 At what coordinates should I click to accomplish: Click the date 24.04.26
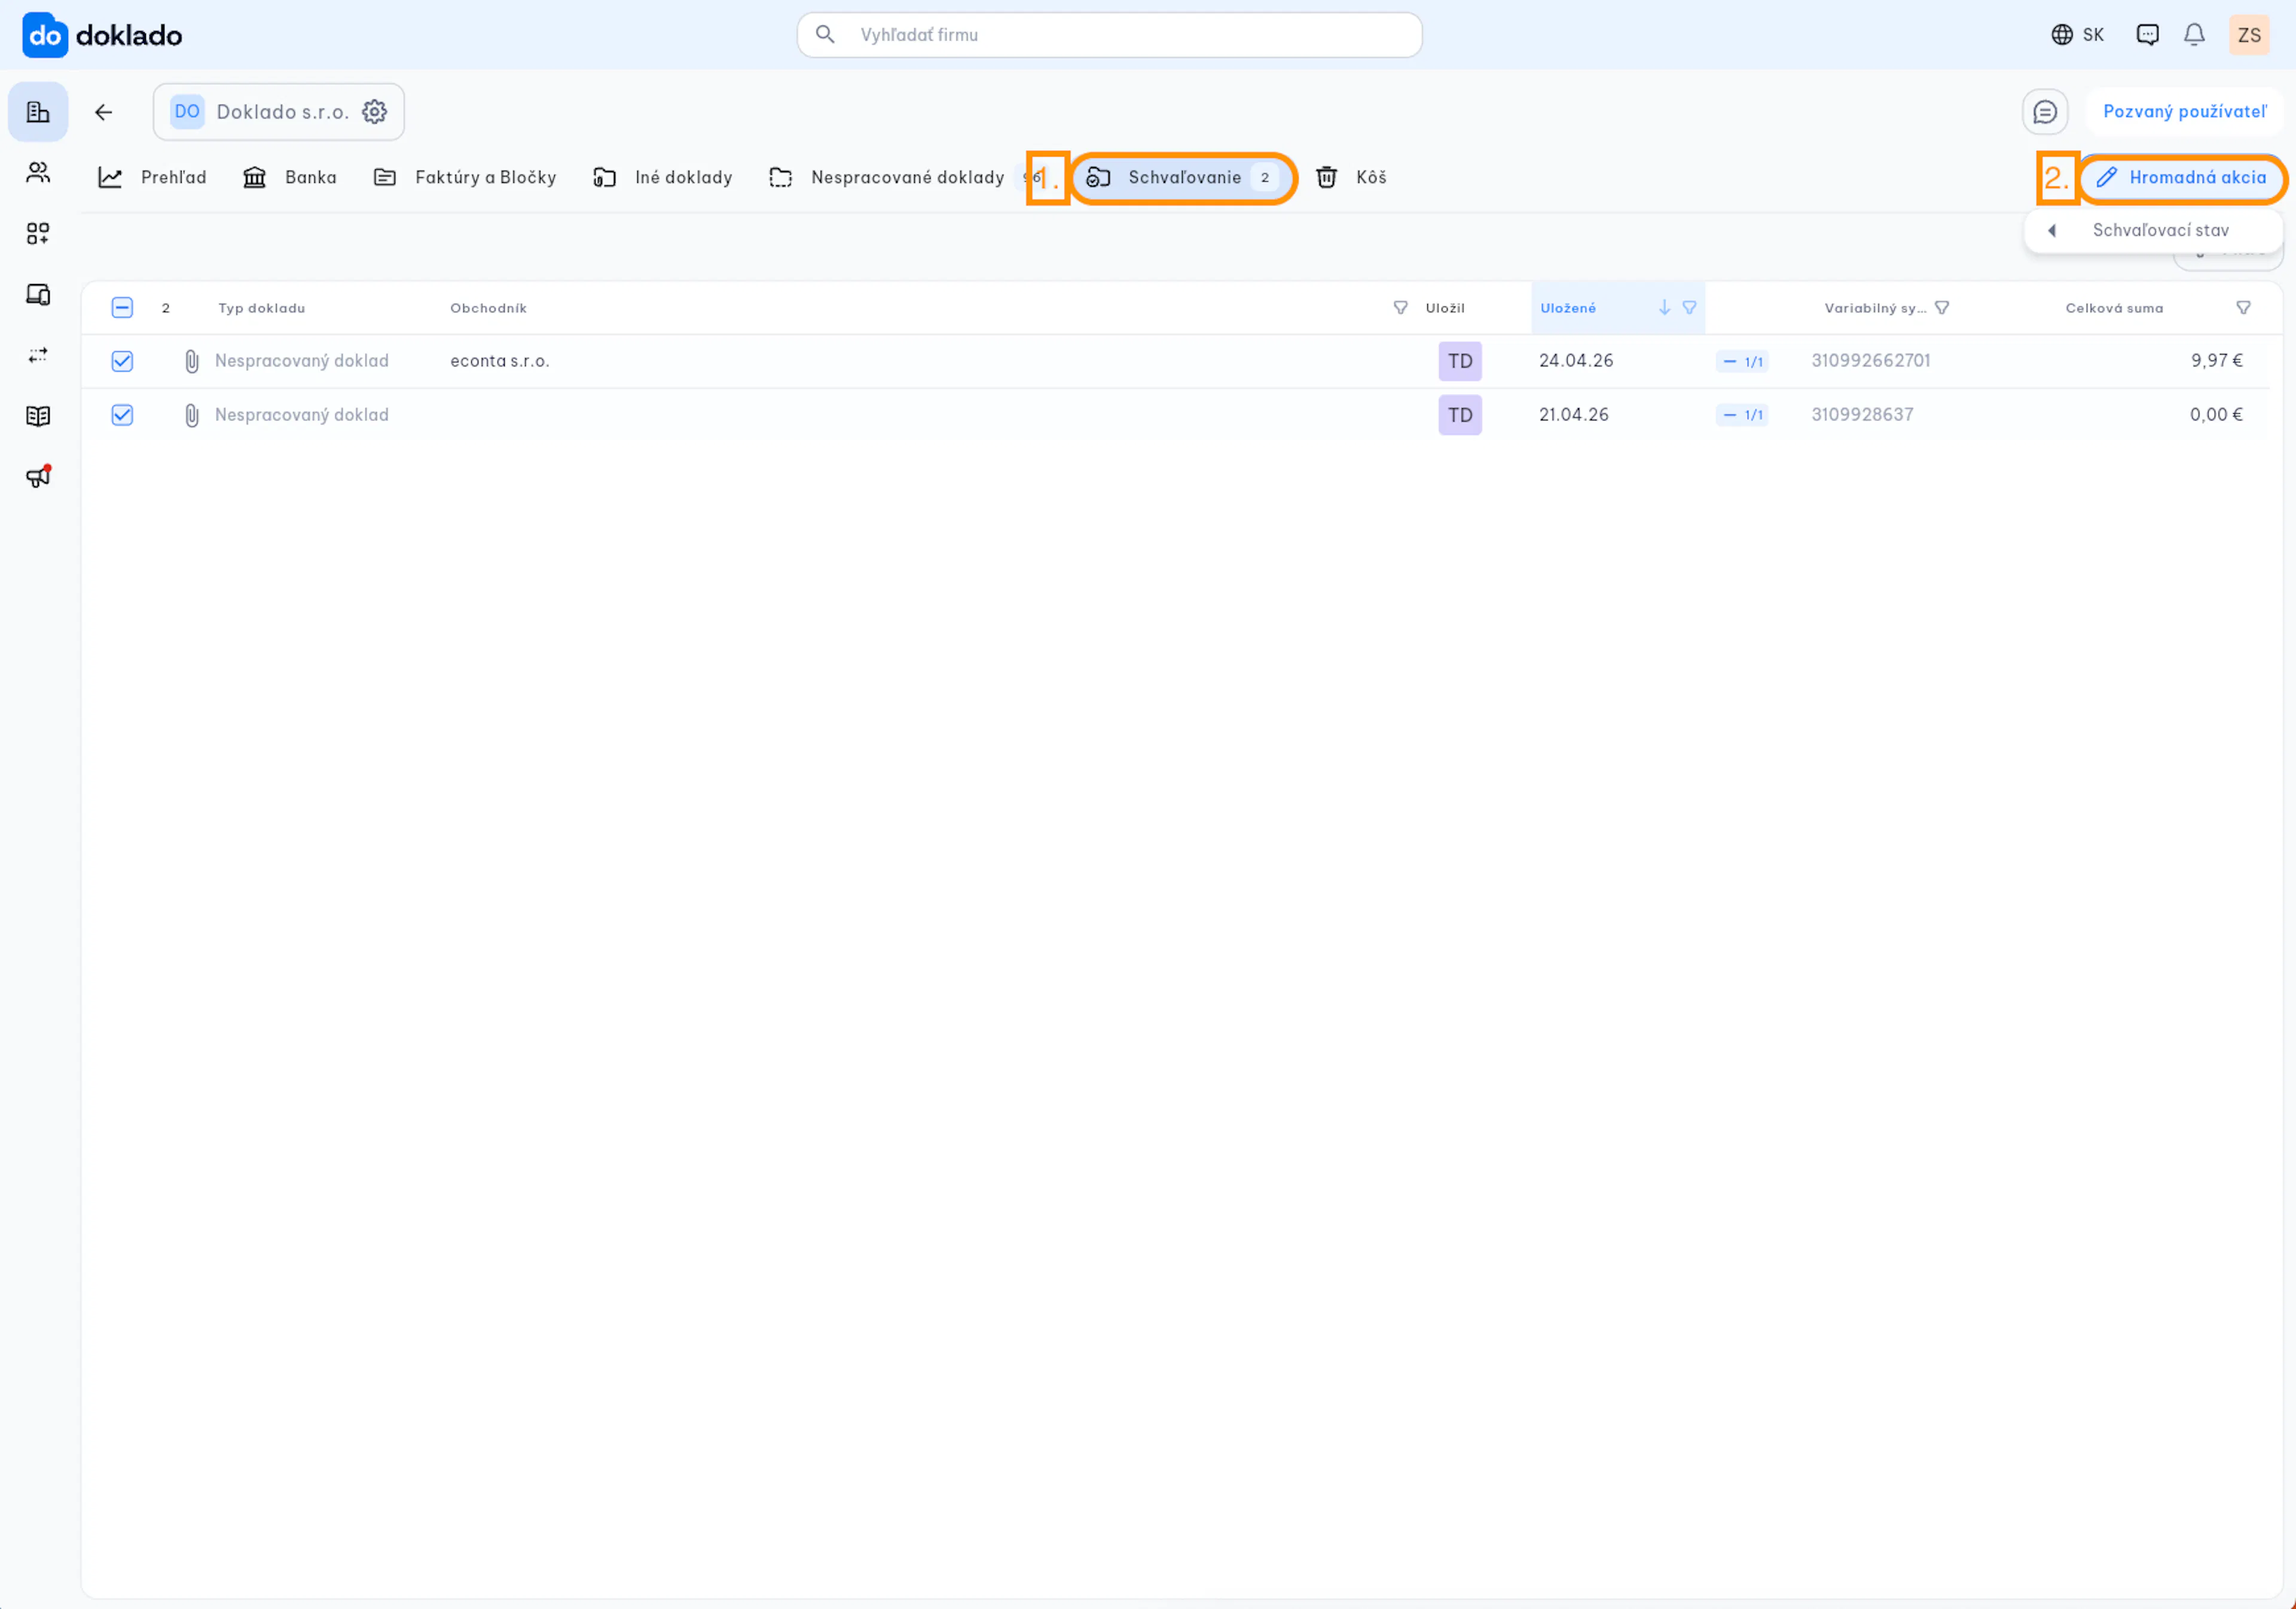1577,361
